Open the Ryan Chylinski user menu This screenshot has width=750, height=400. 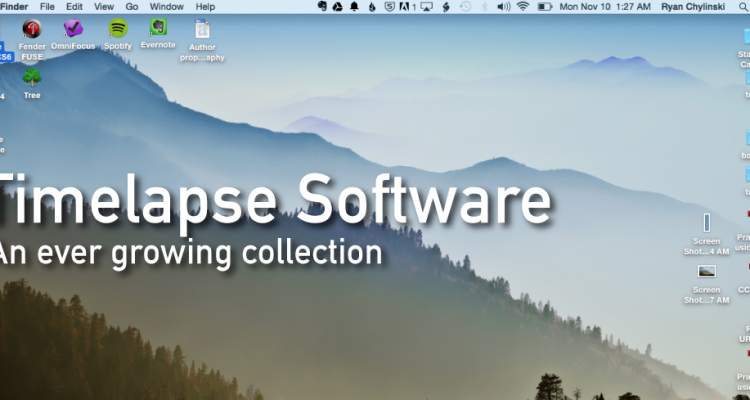(x=693, y=7)
